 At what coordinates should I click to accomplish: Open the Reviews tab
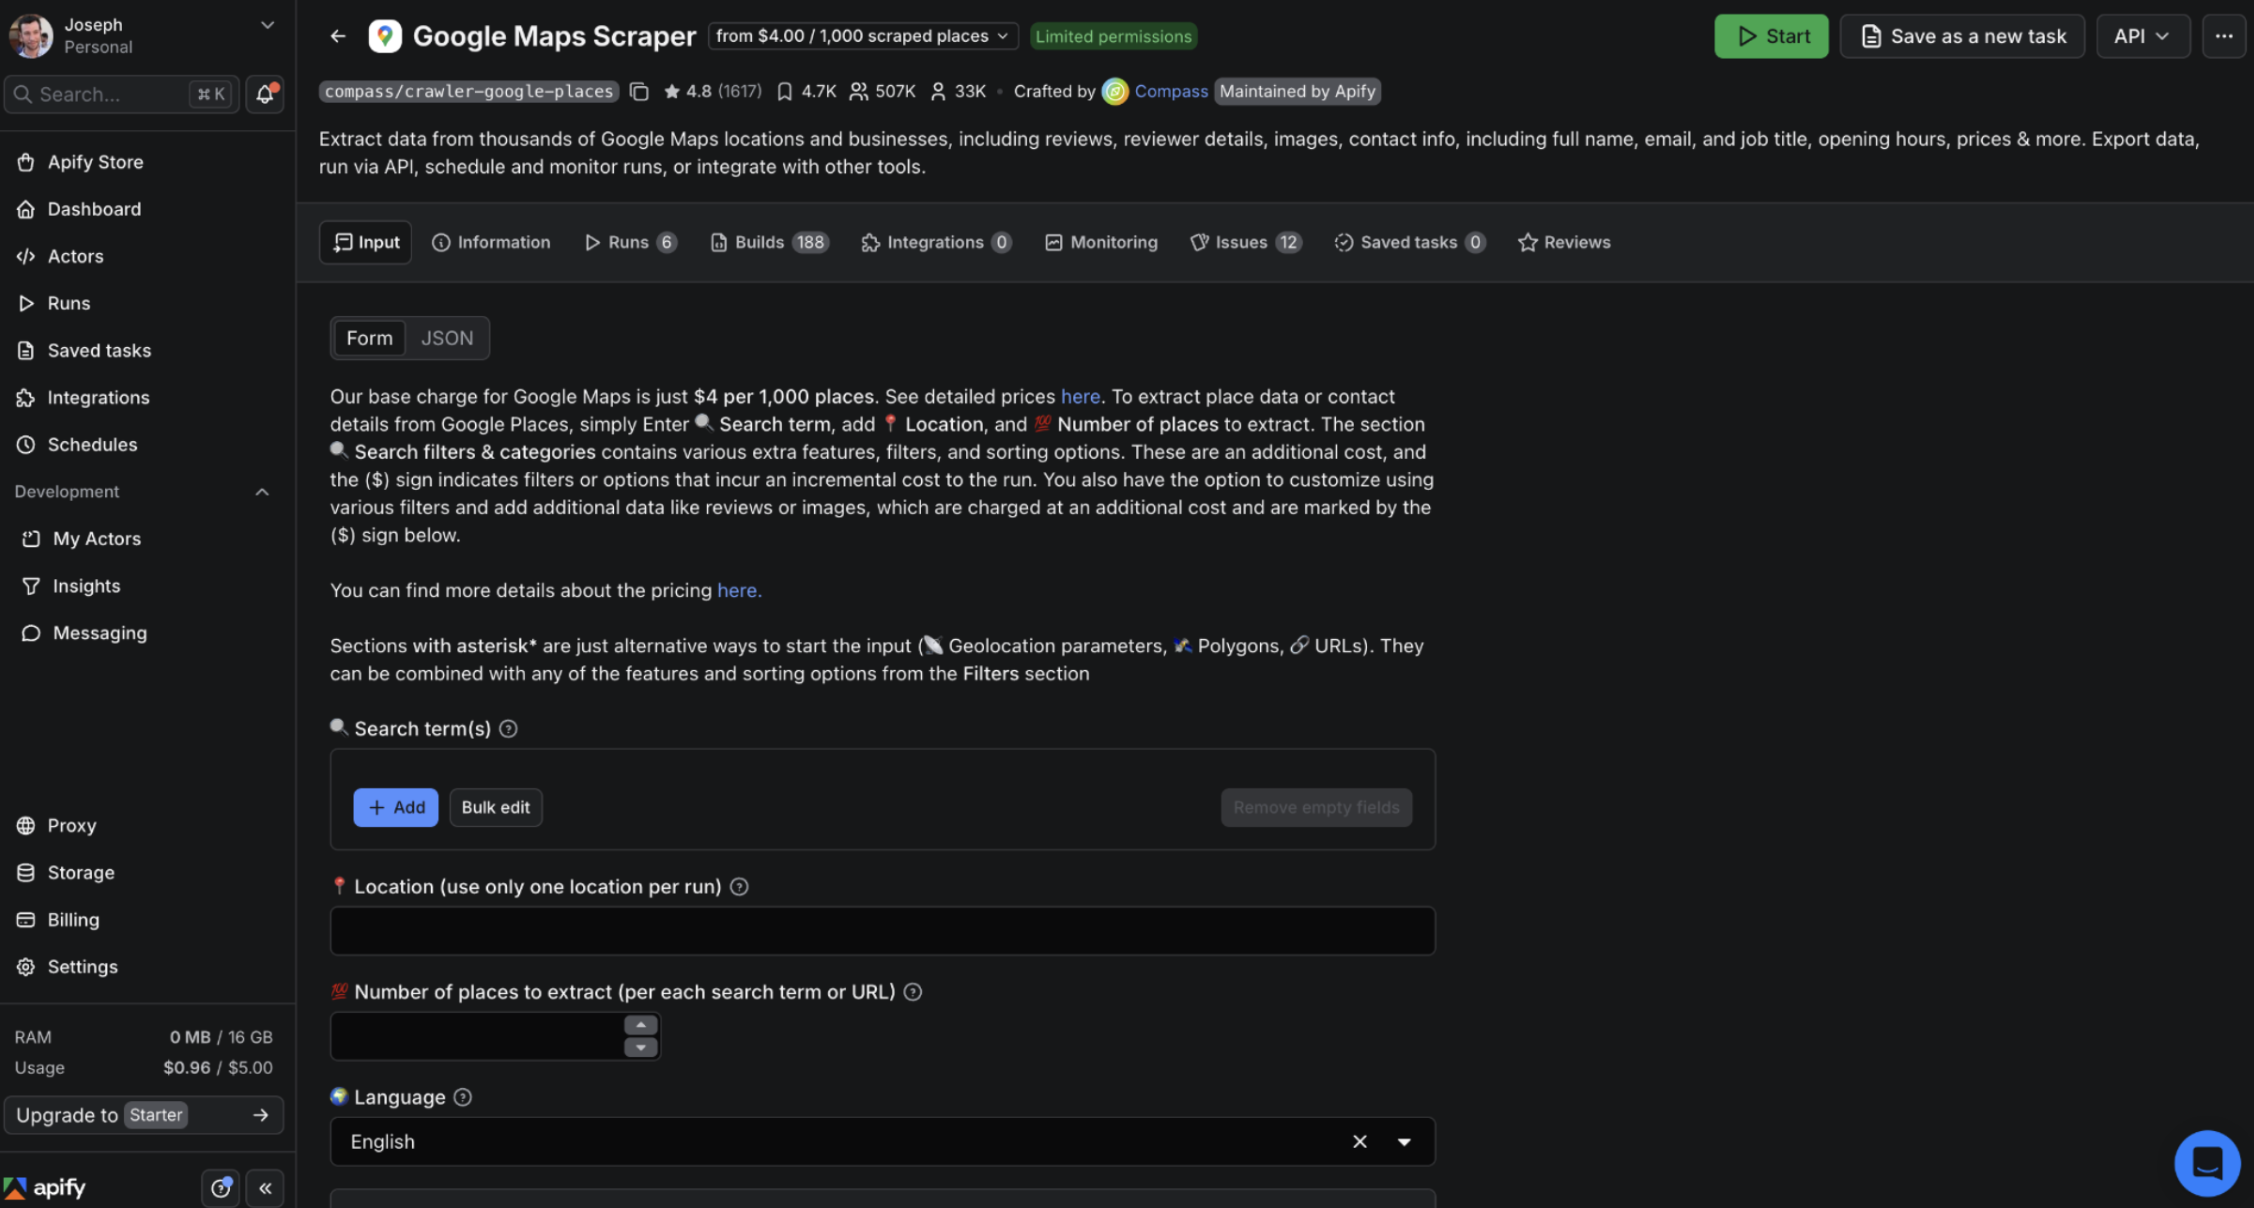(x=1564, y=242)
